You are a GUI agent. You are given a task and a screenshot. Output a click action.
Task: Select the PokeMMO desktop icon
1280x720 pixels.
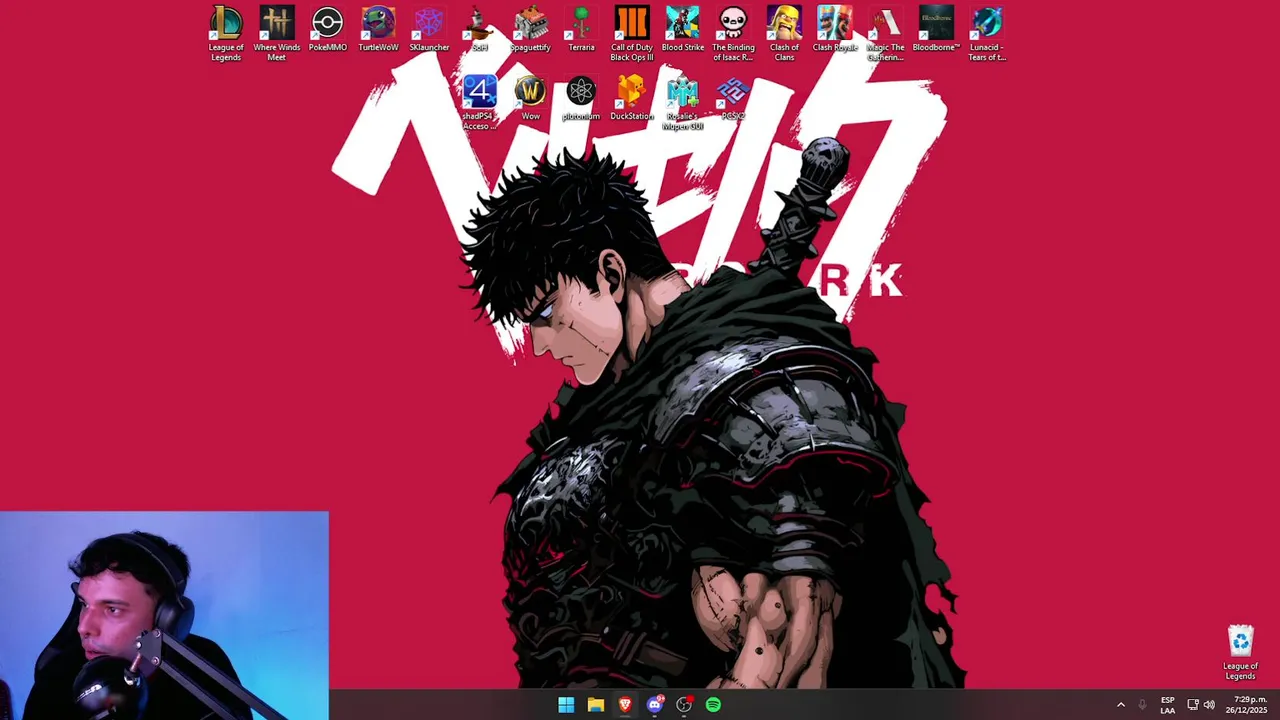[327, 29]
